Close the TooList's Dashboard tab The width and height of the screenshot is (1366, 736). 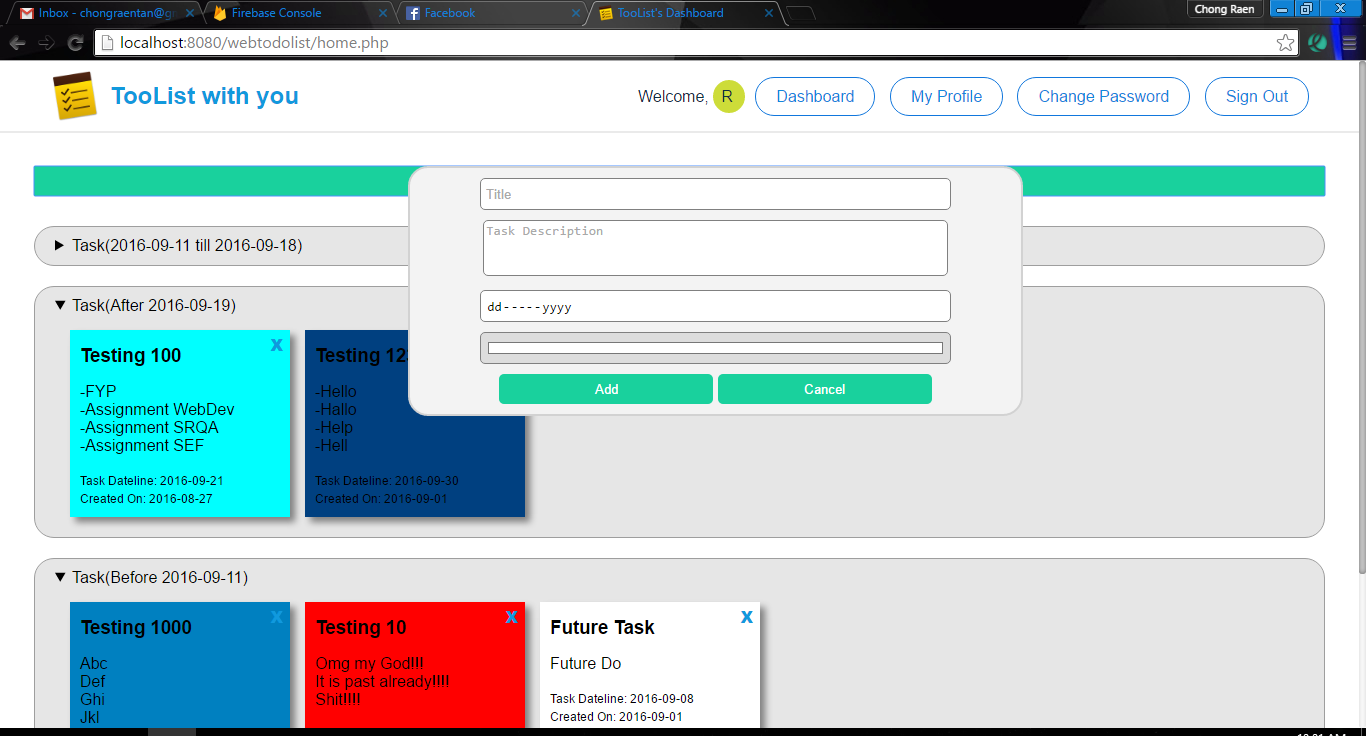click(x=768, y=13)
